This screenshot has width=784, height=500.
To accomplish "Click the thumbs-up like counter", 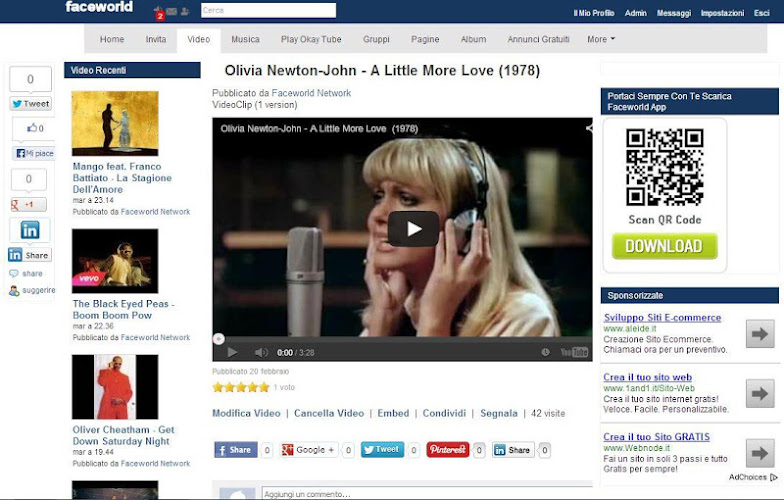I will (34, 128).
